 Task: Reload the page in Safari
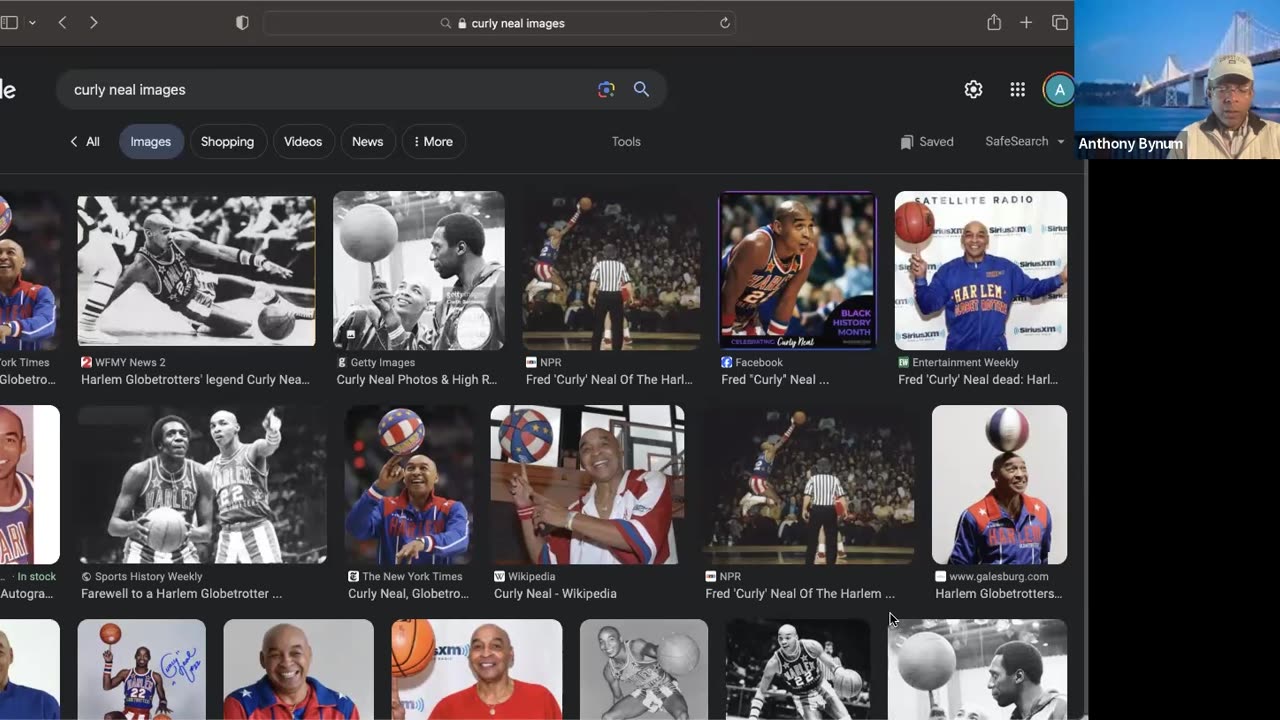point(725,23)
